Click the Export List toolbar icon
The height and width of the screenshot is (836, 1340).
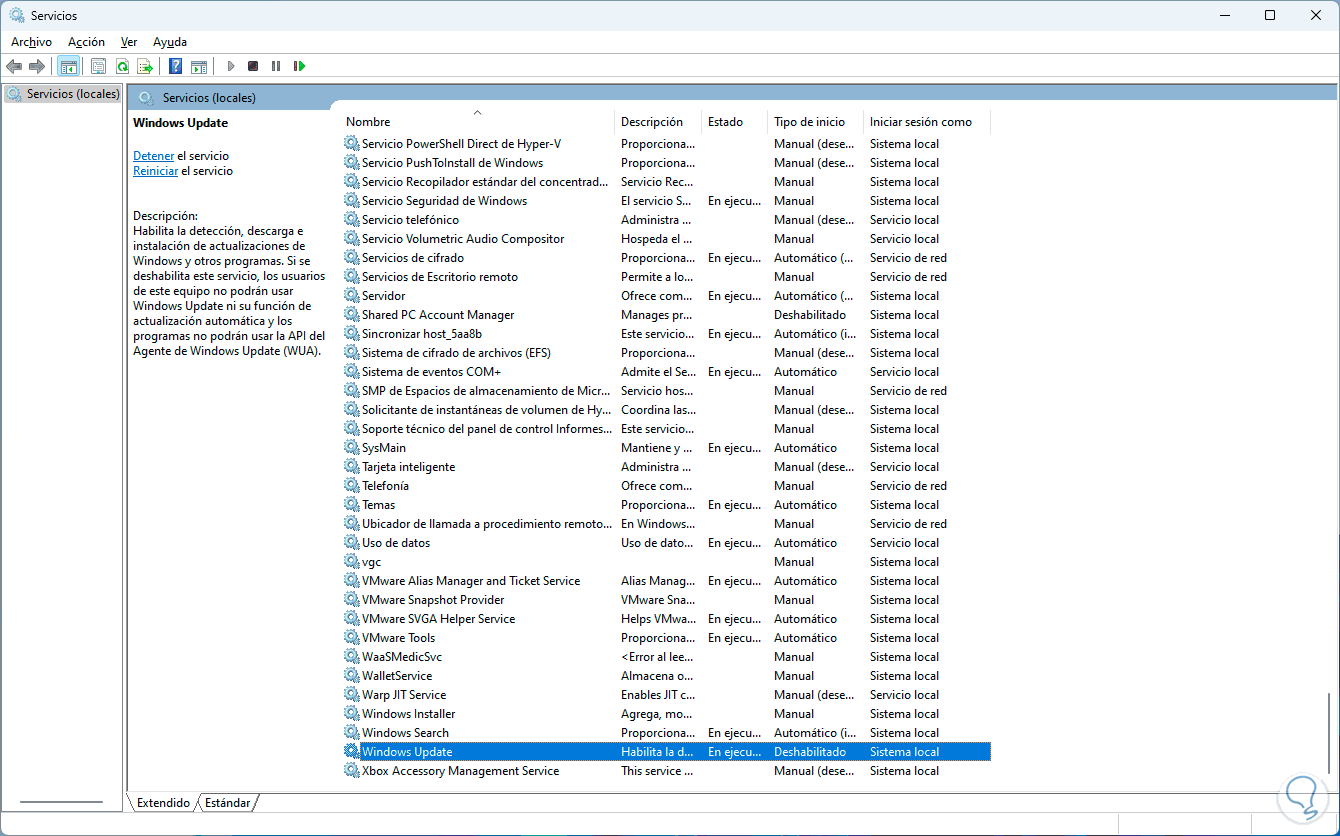pyautogui.click(x=145, y=66)
